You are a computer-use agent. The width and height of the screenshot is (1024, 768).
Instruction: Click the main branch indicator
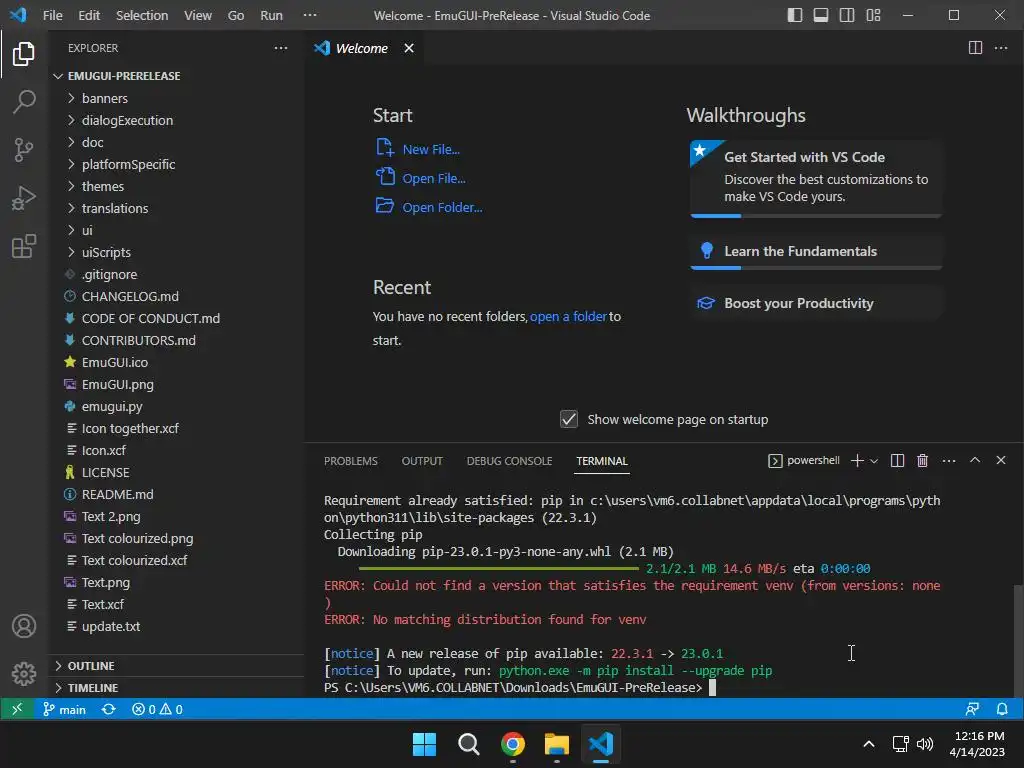pyautogui.click(x=65, y=709)
